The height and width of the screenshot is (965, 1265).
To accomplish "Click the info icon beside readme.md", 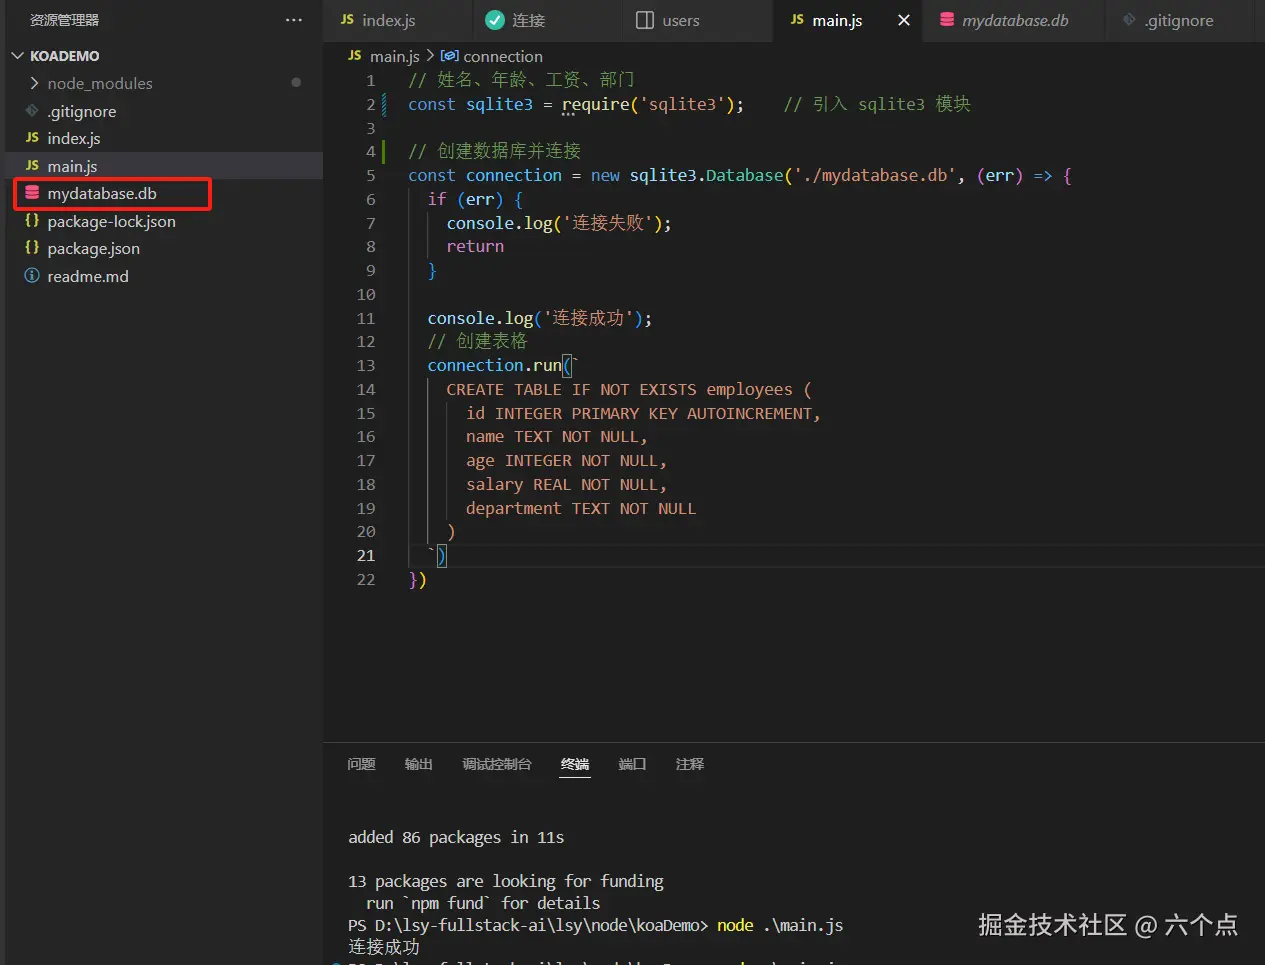I will click(32, 276).
